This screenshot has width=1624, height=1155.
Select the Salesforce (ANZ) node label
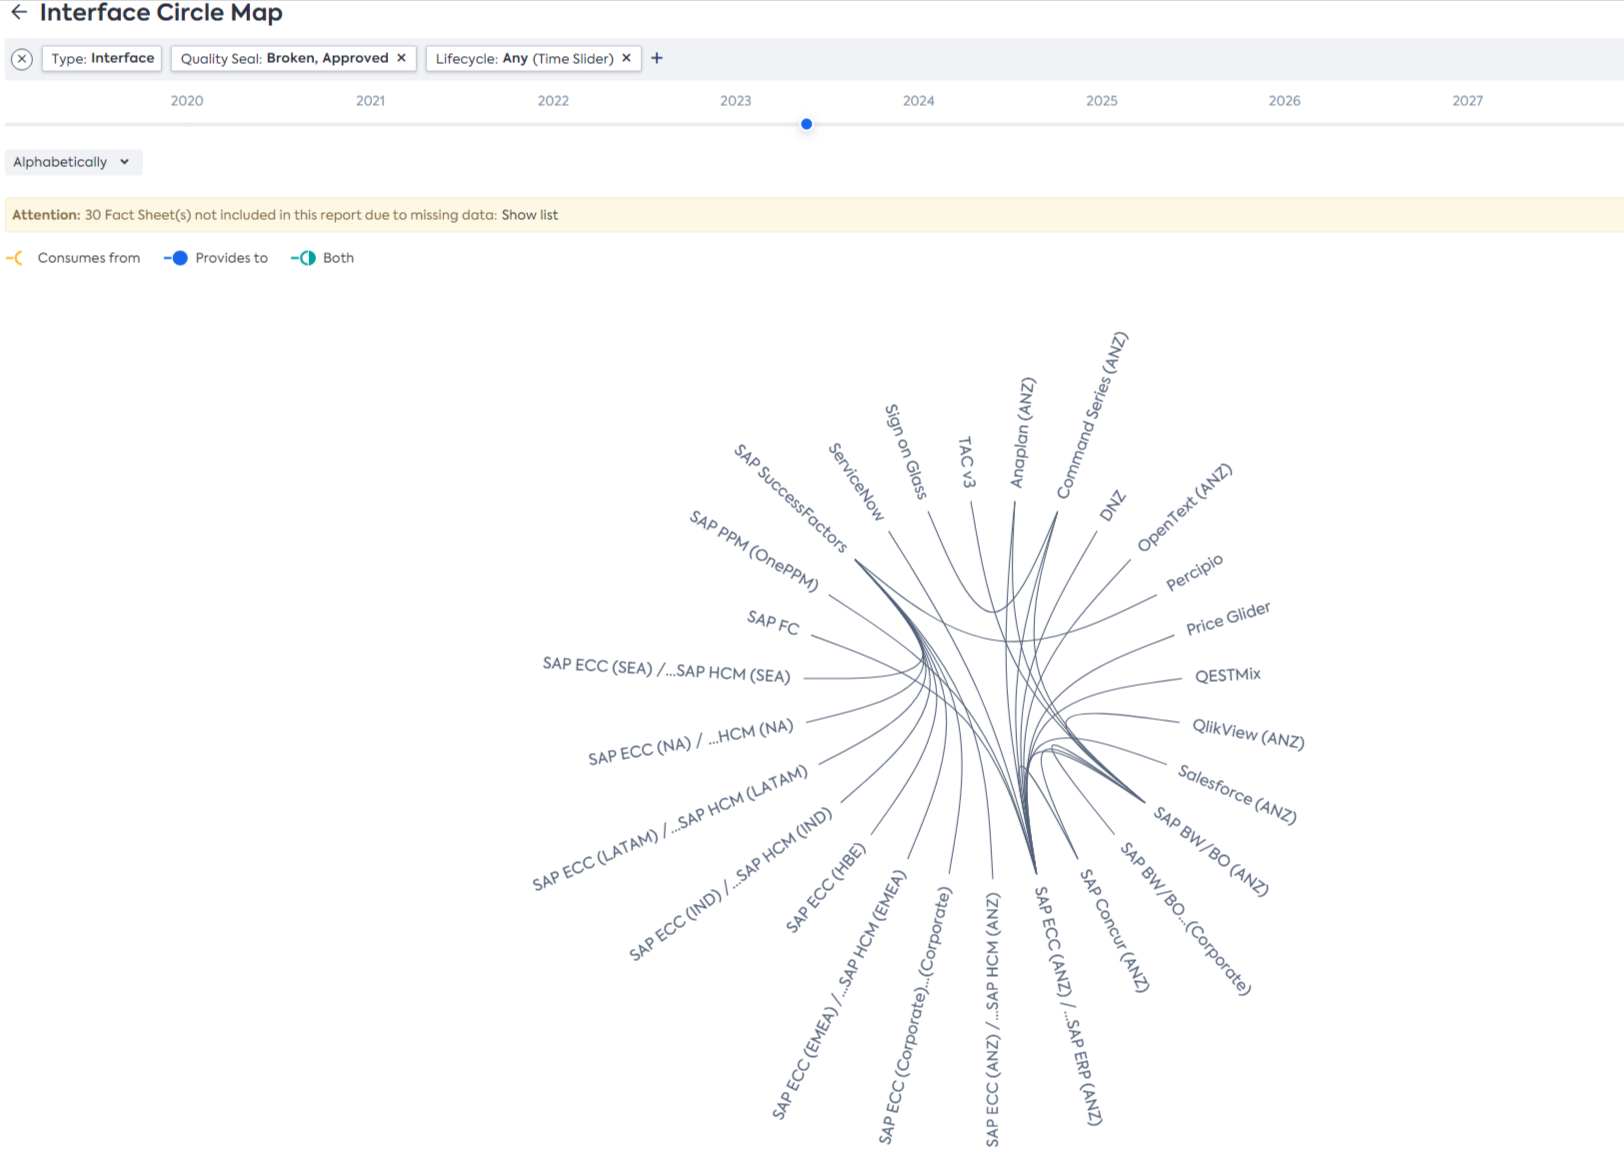1237,794
